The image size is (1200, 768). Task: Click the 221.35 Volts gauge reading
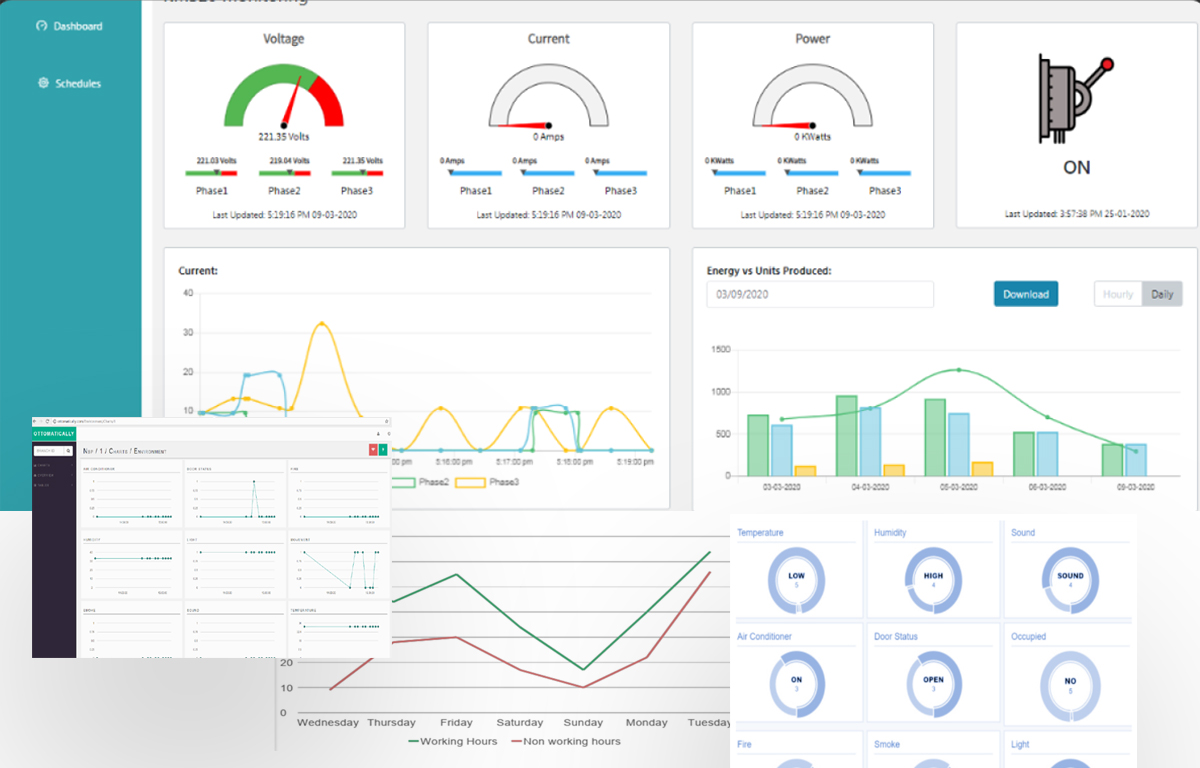pyautogui.click(x=284, y=136)
